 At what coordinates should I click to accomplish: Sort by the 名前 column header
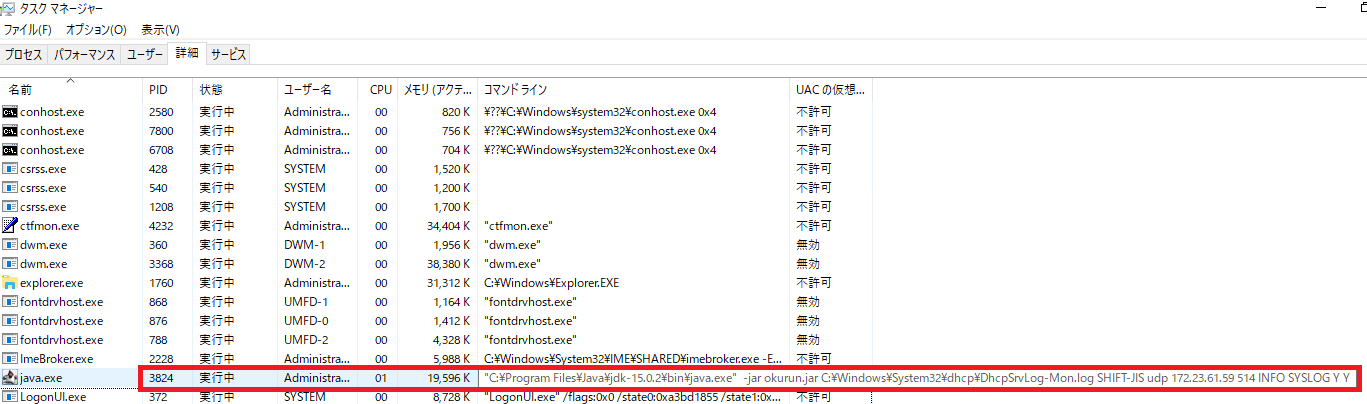pos(72,90)
